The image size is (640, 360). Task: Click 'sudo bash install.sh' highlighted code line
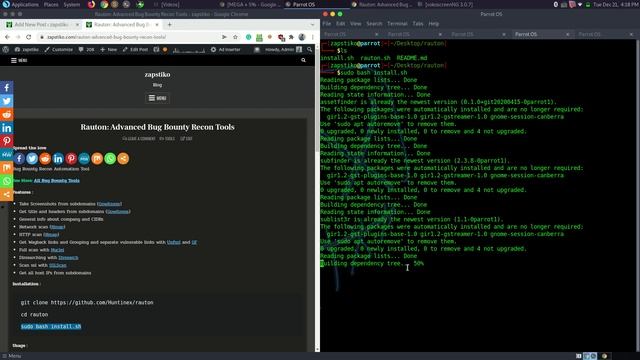51,327
